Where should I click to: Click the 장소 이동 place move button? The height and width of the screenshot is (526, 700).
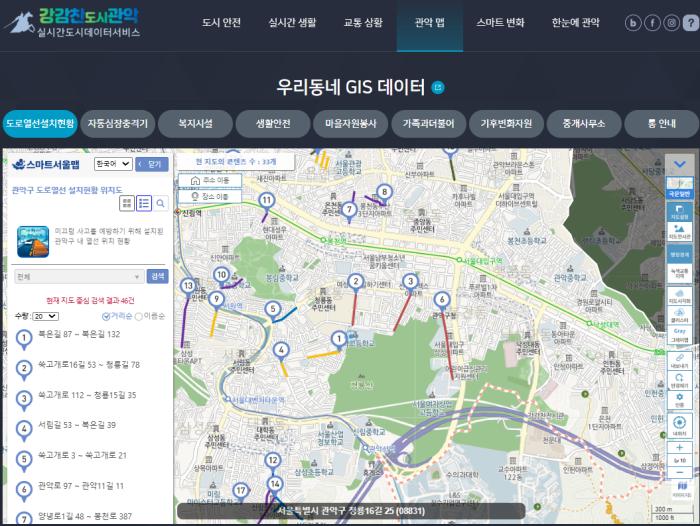pyautogui.click(x=210, y=196)
